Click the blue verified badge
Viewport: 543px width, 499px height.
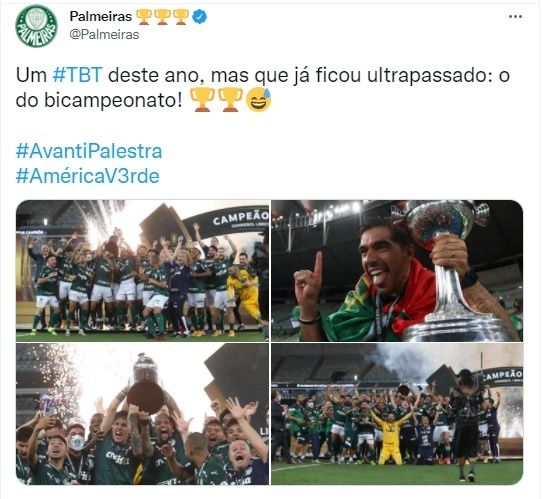(199, 17)
